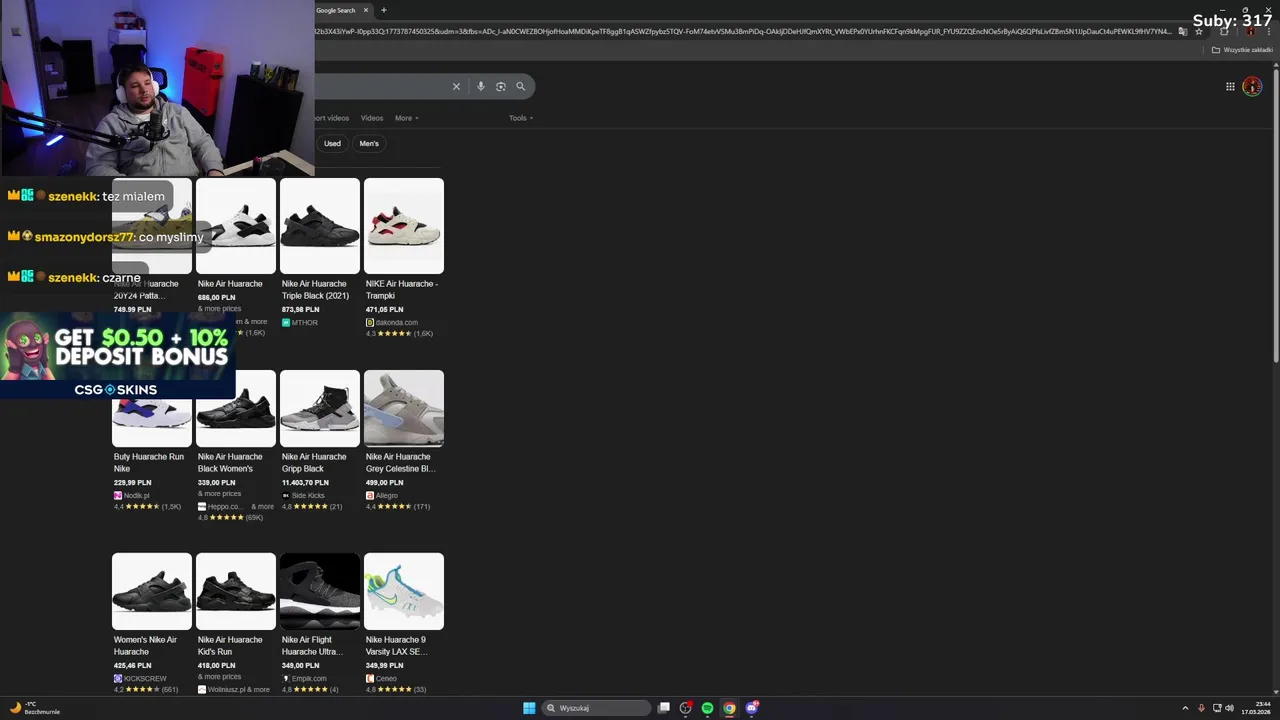The height and width of the screenshot is (720, 1280).
Task: Open Chrome three-dot menu
Action: coord(1268,31)
